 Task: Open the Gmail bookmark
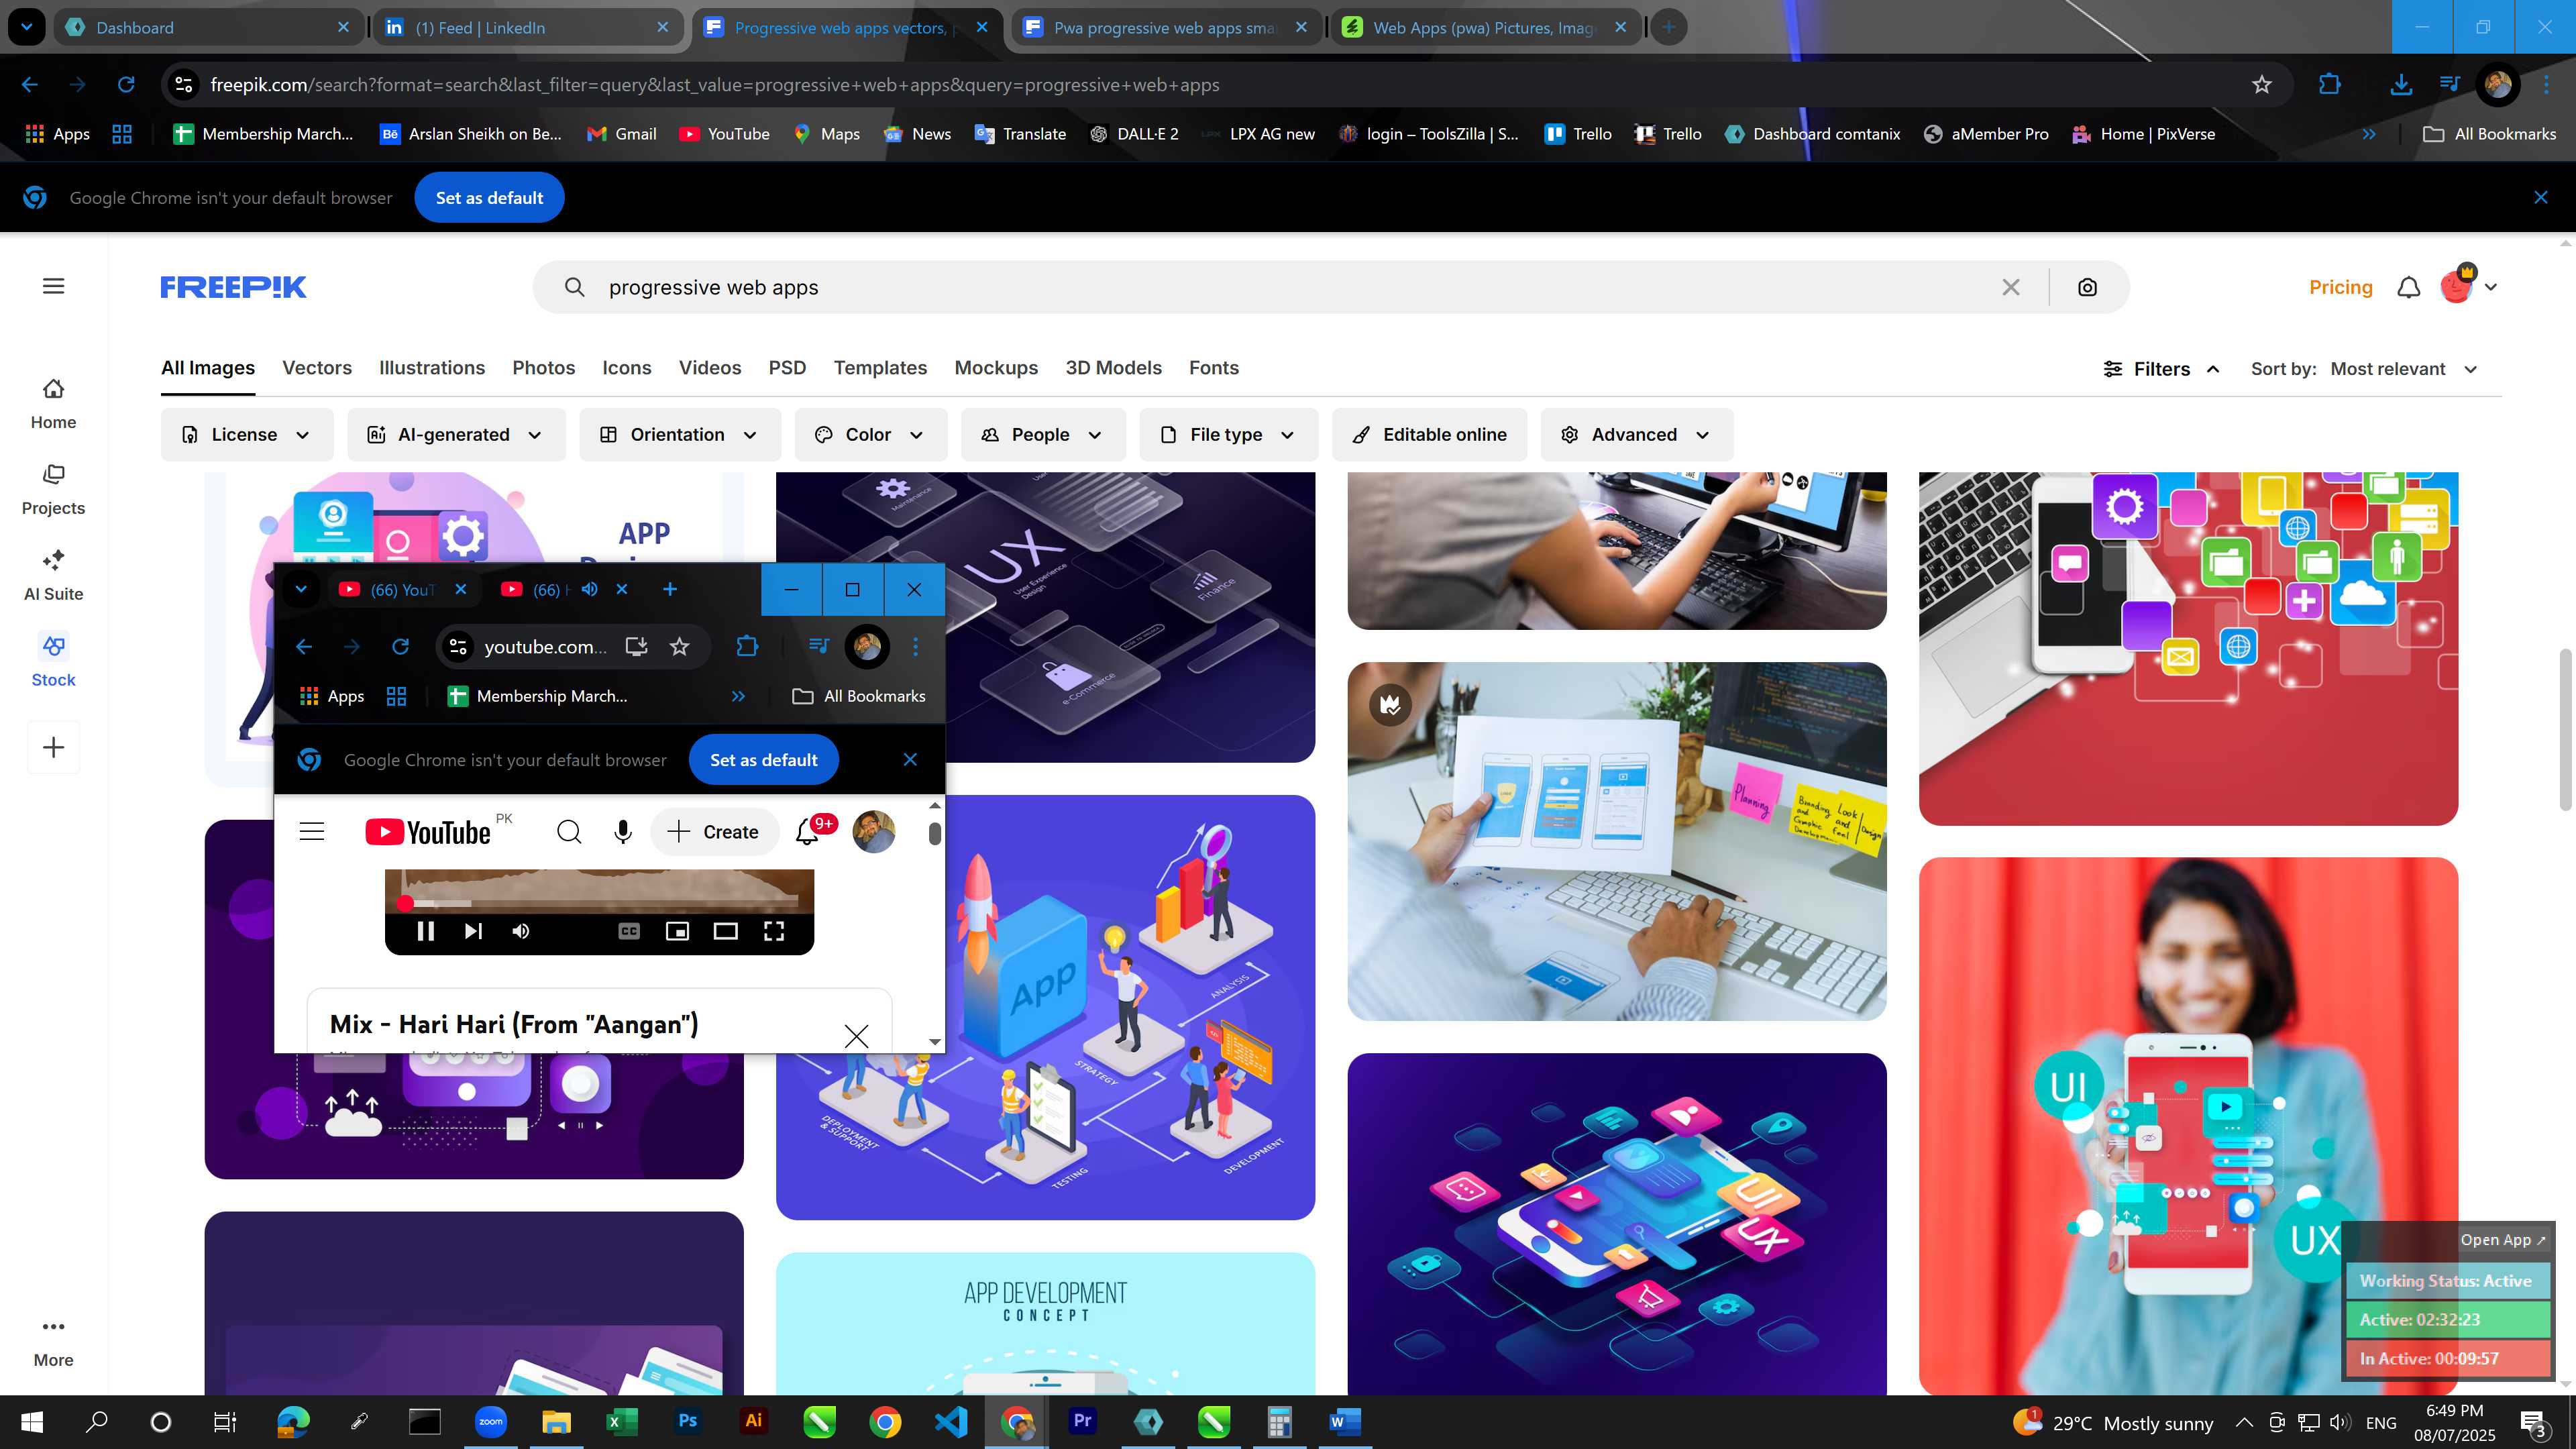[x=622, y=134]
